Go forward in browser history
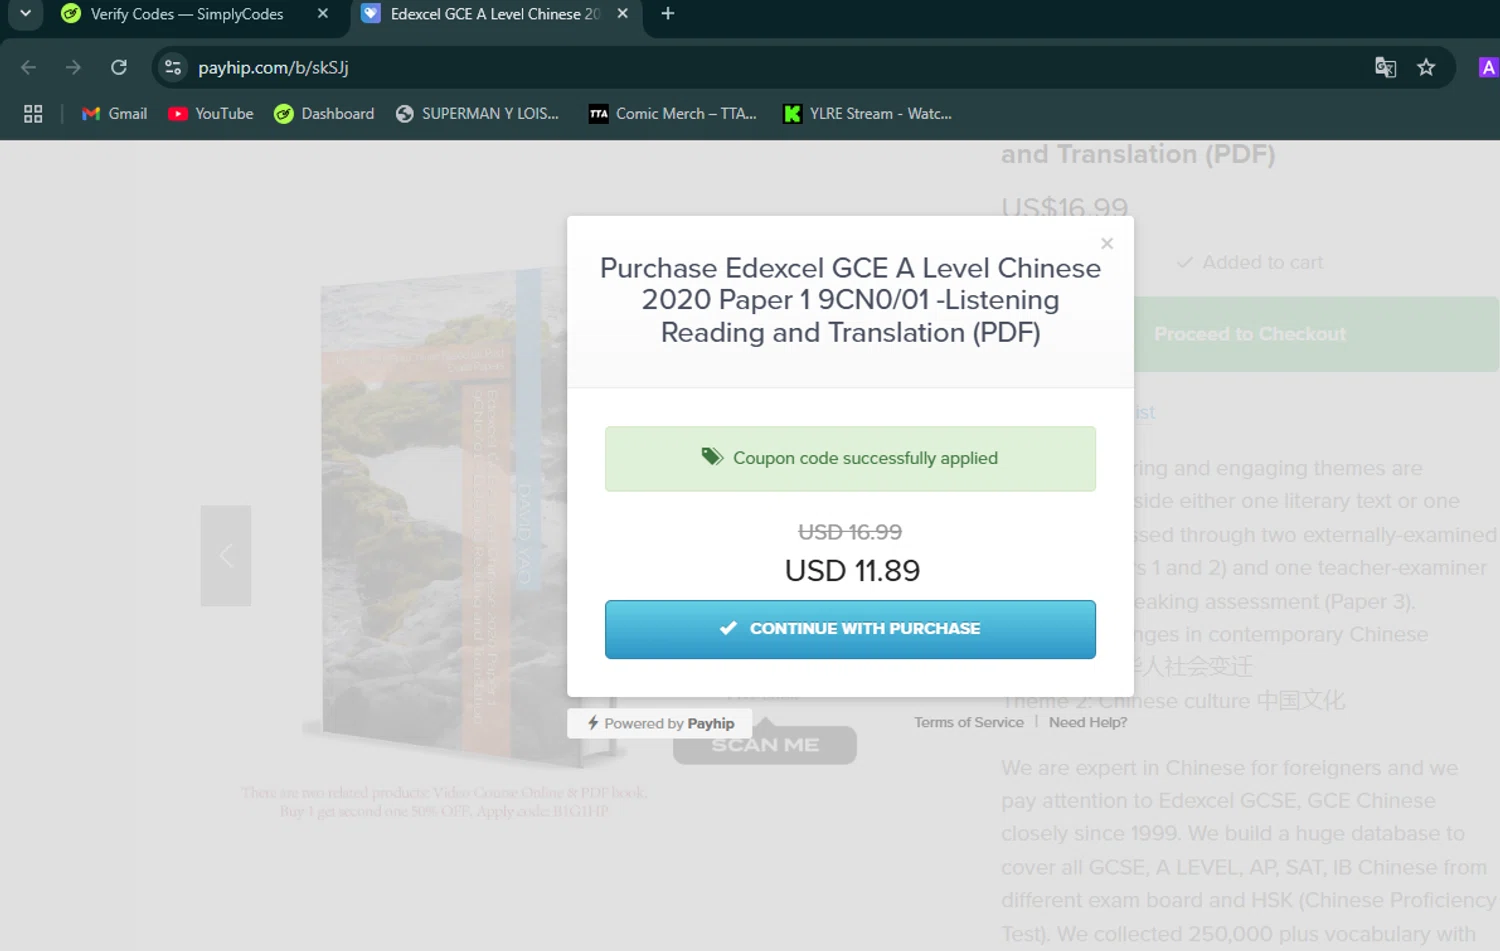1500x951 pixels. tap(73, 67)
